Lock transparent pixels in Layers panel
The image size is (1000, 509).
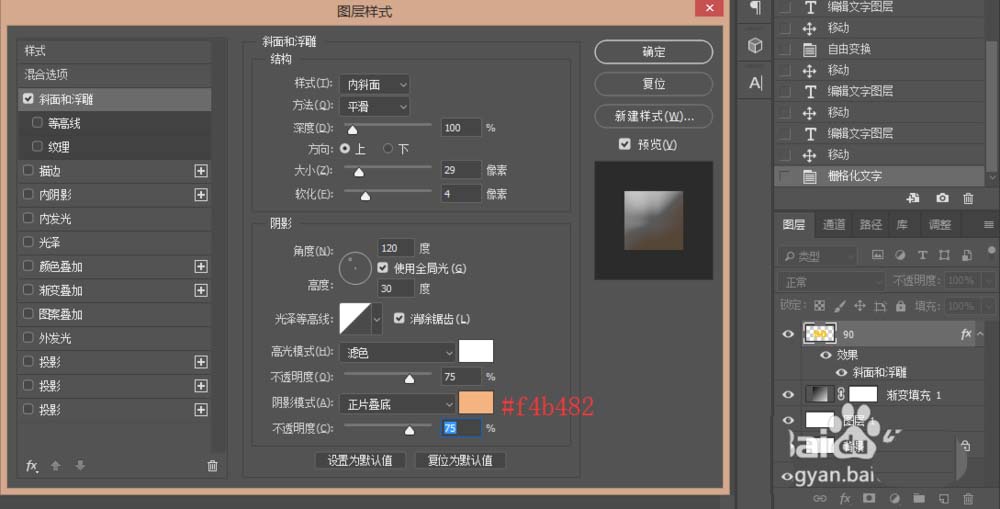820,306
